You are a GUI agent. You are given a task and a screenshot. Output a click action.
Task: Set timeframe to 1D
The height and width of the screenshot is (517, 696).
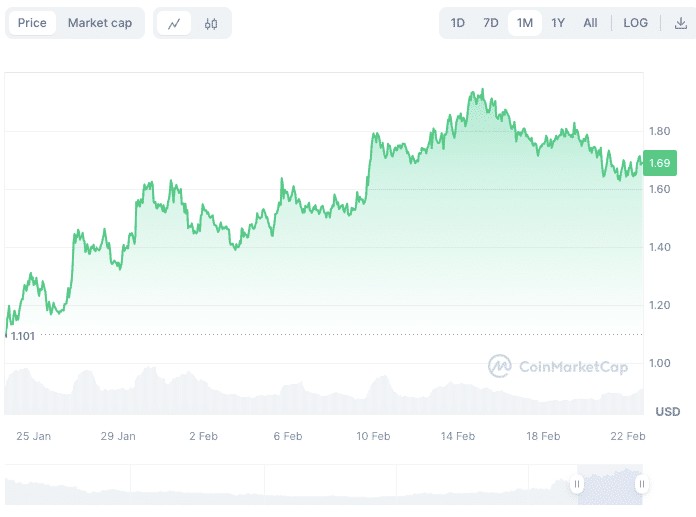click(x=458, y=23)
